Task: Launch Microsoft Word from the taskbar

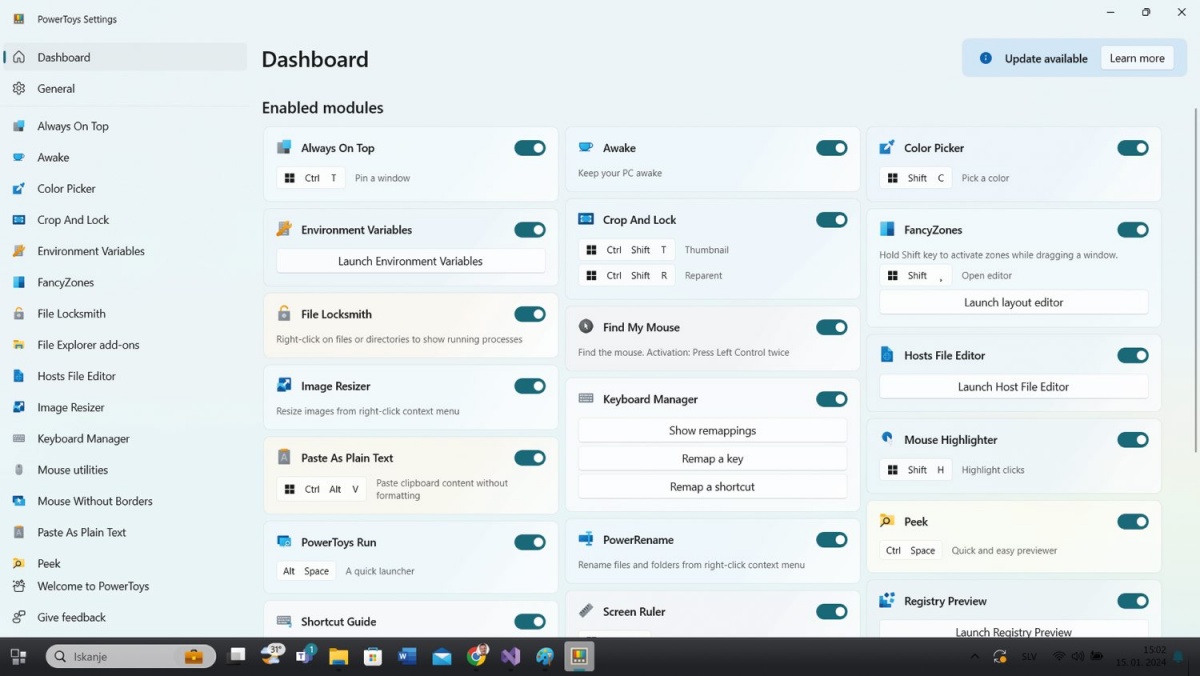Action: pos(407,656)
